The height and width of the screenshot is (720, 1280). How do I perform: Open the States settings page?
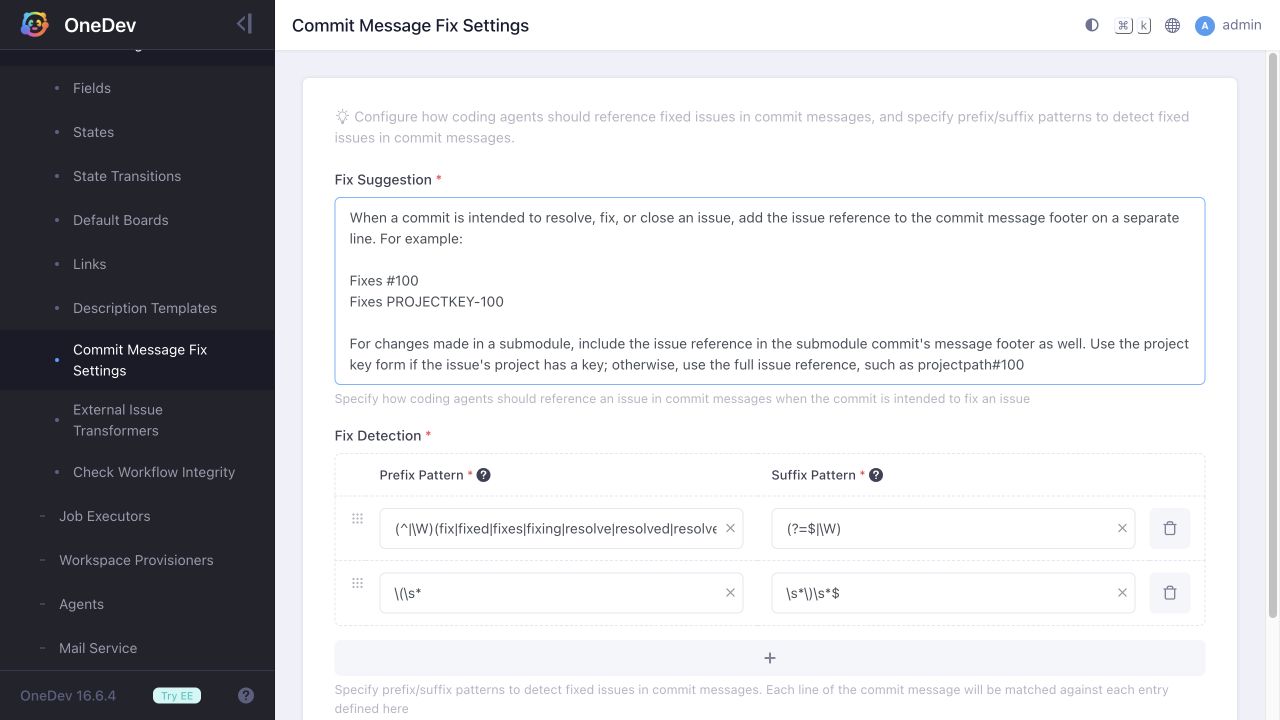[x=93, y=132]
